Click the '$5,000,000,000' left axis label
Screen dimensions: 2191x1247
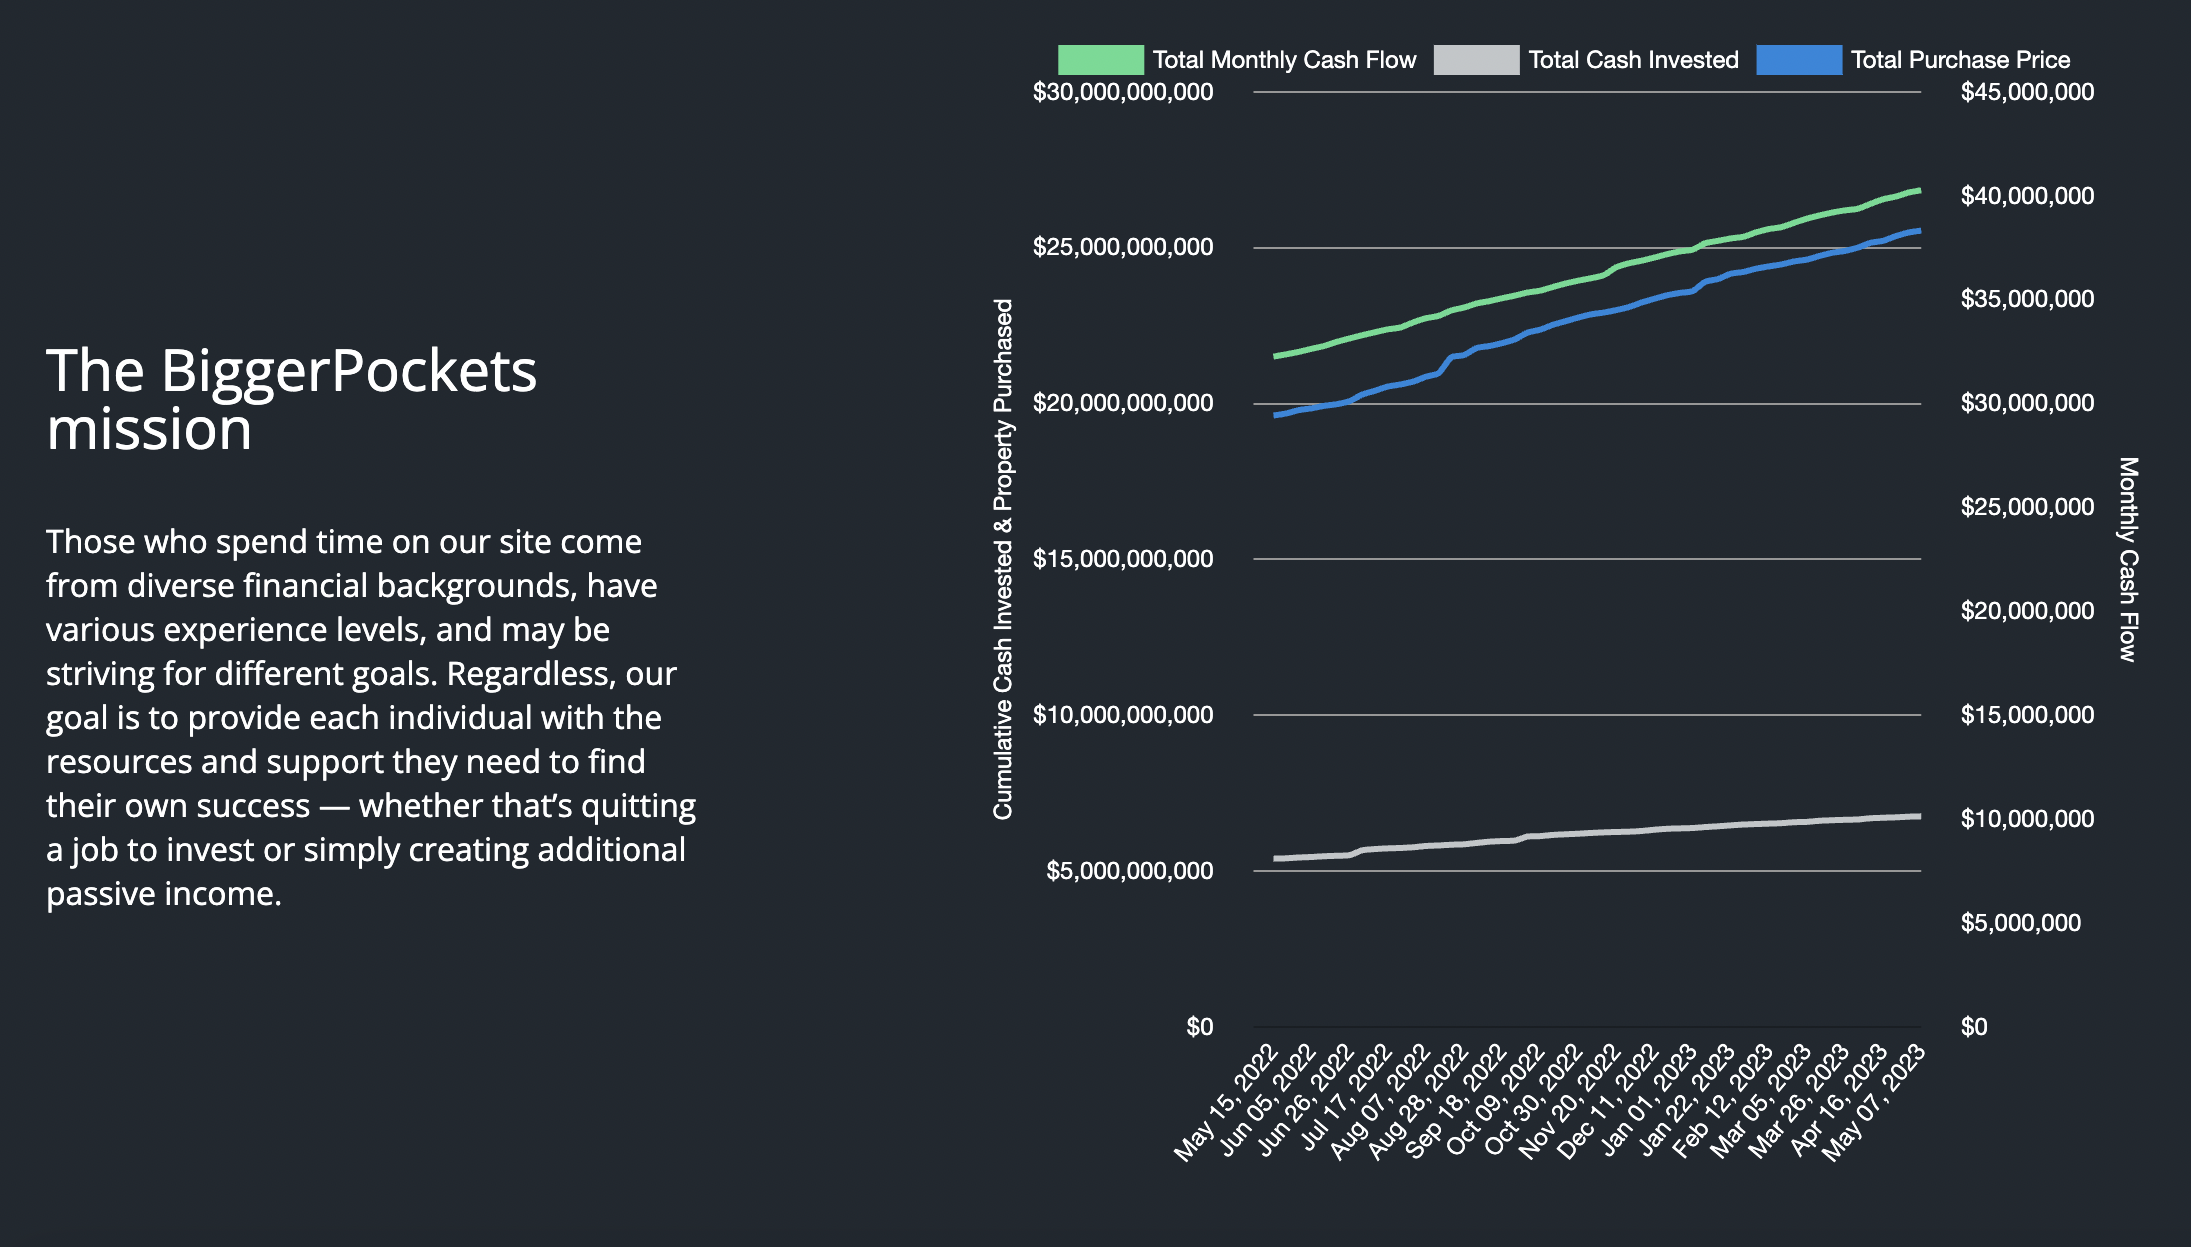1129,871
